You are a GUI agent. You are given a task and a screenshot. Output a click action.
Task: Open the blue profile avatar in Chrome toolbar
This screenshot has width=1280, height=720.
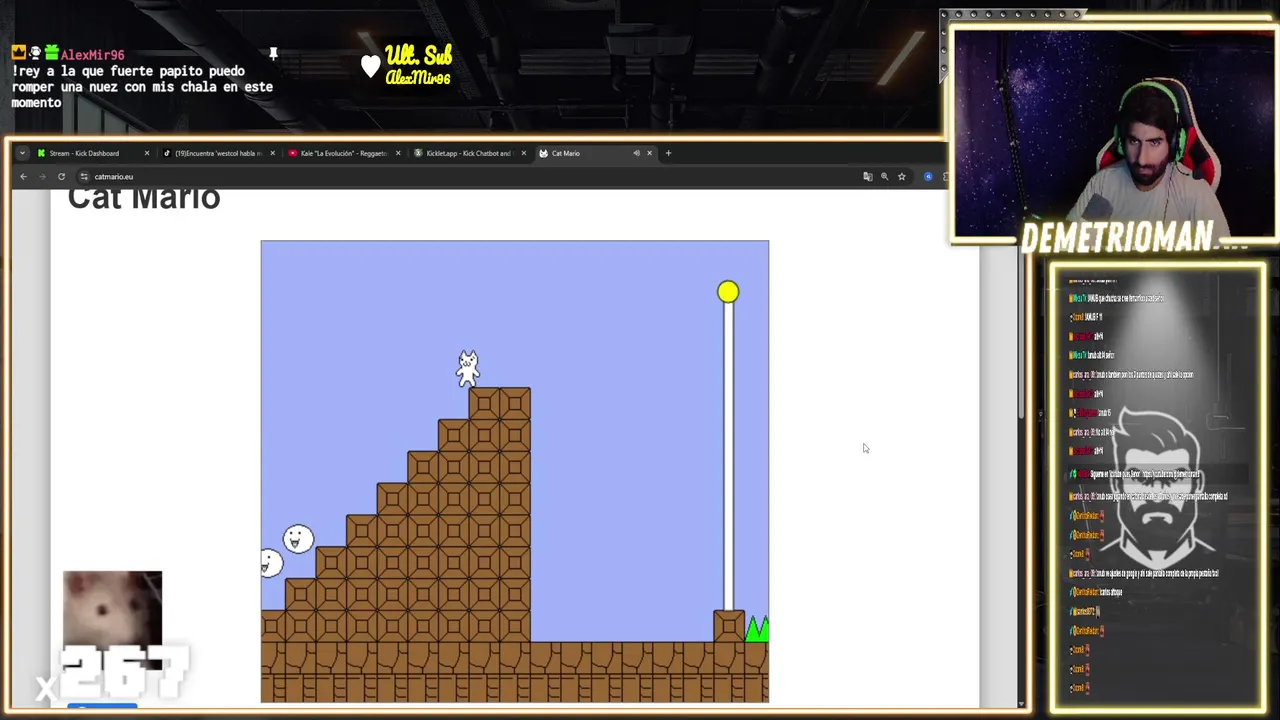tap(928, 177)
